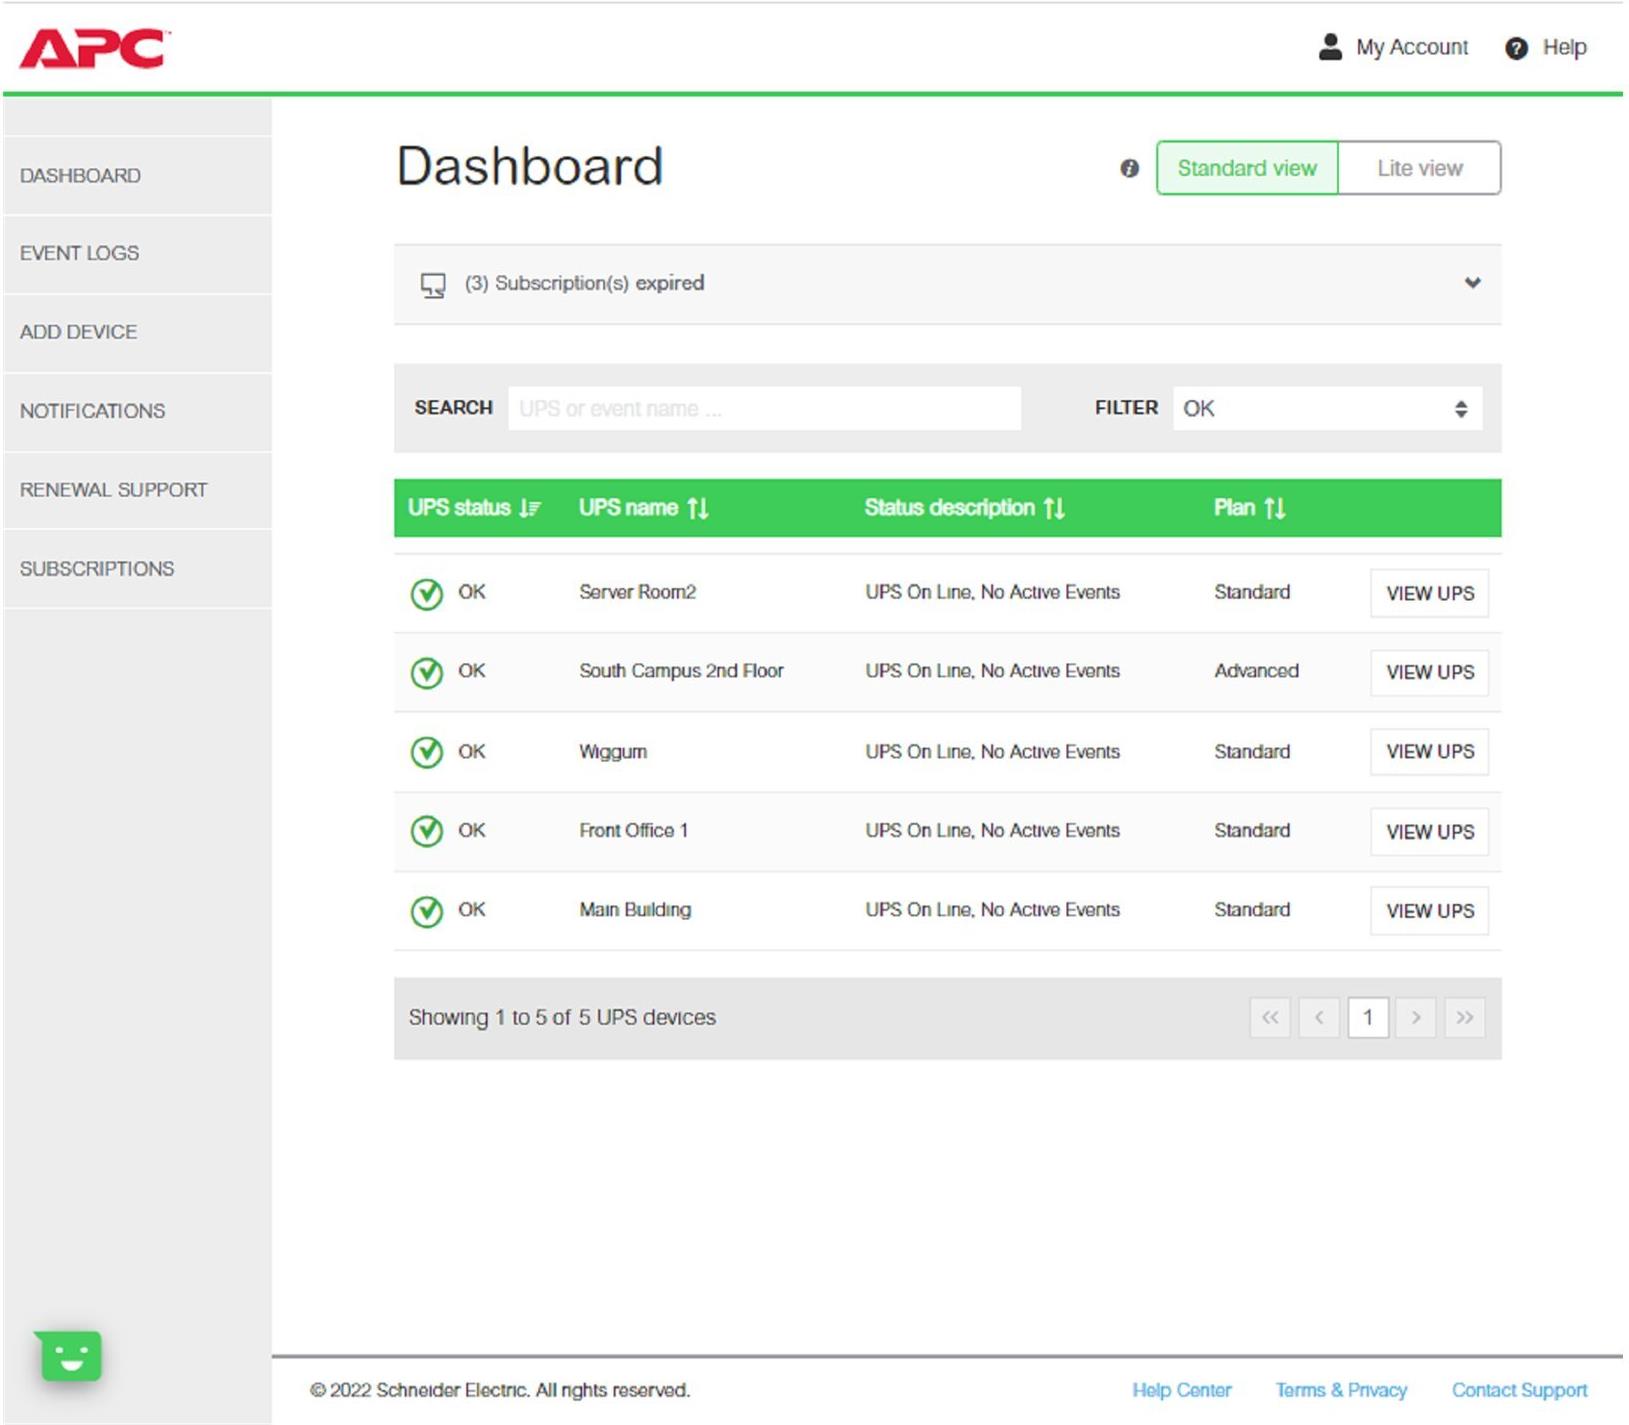Sort by UPS name column
The width and height of the screenshot is (1629, 1425).
point(643,508)
